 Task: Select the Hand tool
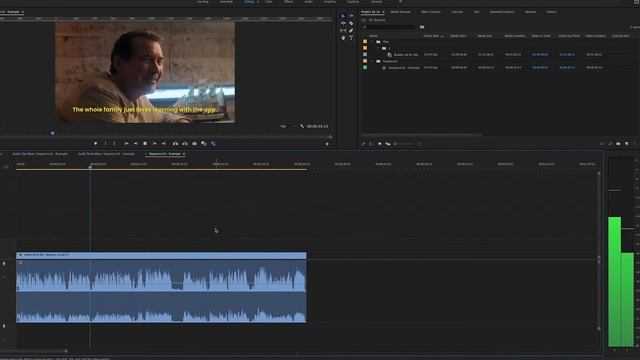pyautogui.click(x=343, y=38)
